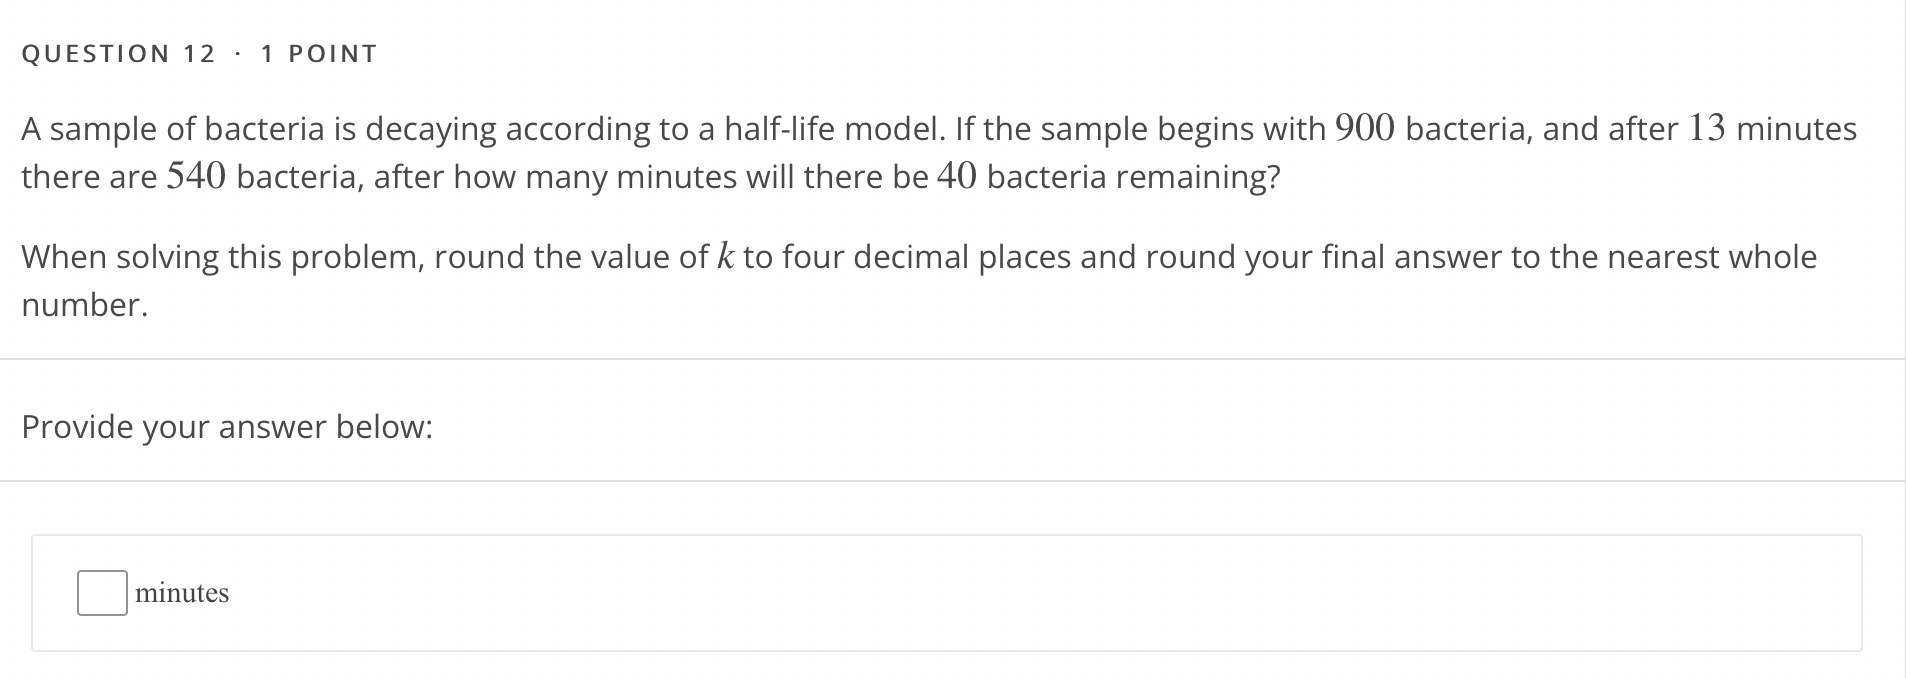Click the first paragraph of the question
Screen dimensions: 1906x678
coord(900,152)
